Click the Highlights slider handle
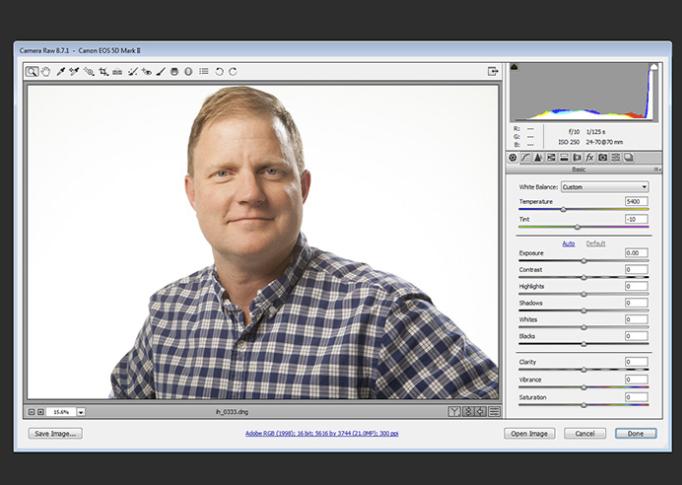 (584, 294)
